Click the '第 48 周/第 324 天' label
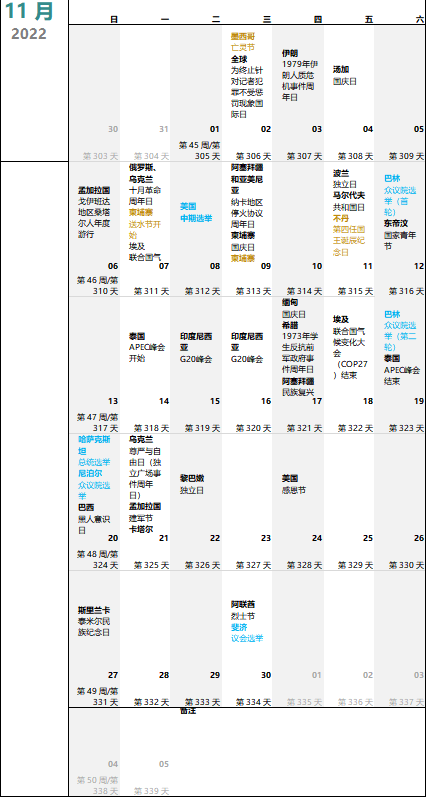 (98, 559)
